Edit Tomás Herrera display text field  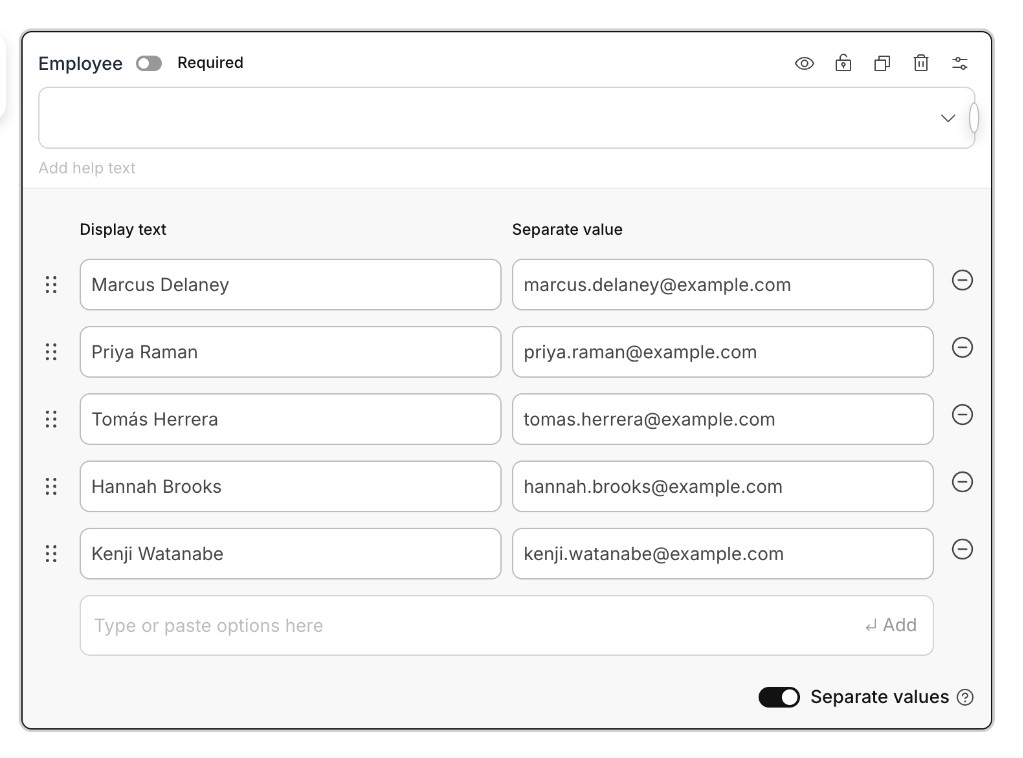(291, 419)
